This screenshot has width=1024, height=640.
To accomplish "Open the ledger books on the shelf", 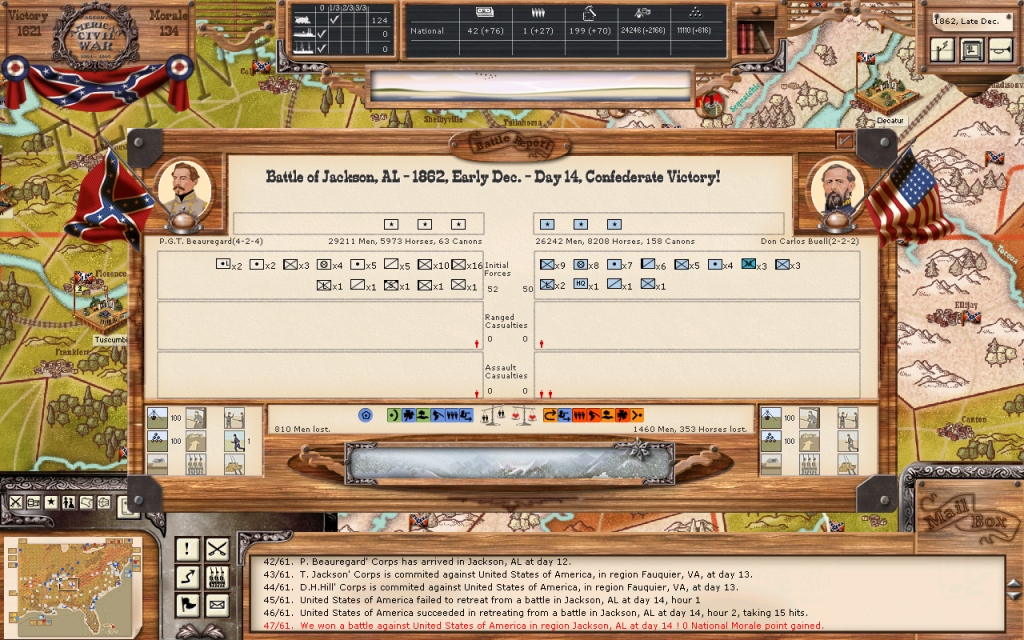I will coord(754,38).
